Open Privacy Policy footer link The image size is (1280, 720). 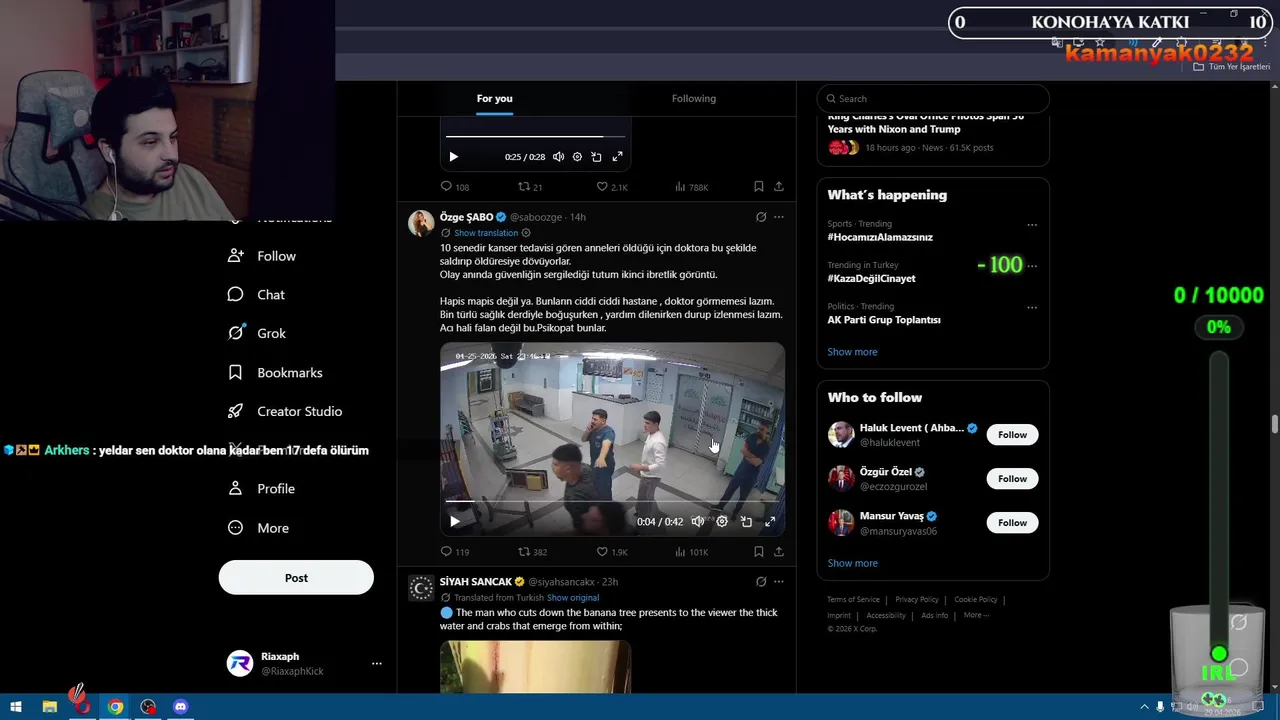point(917,600)
